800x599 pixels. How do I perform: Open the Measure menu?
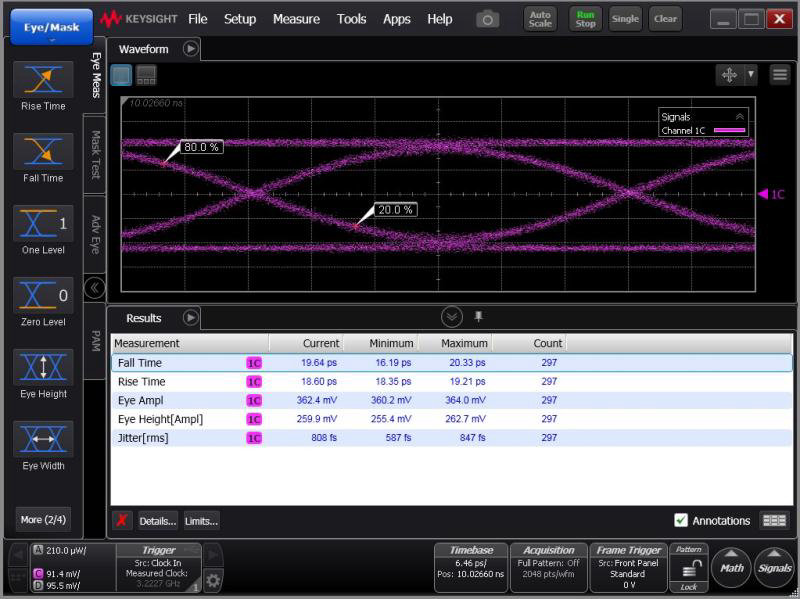296,19
